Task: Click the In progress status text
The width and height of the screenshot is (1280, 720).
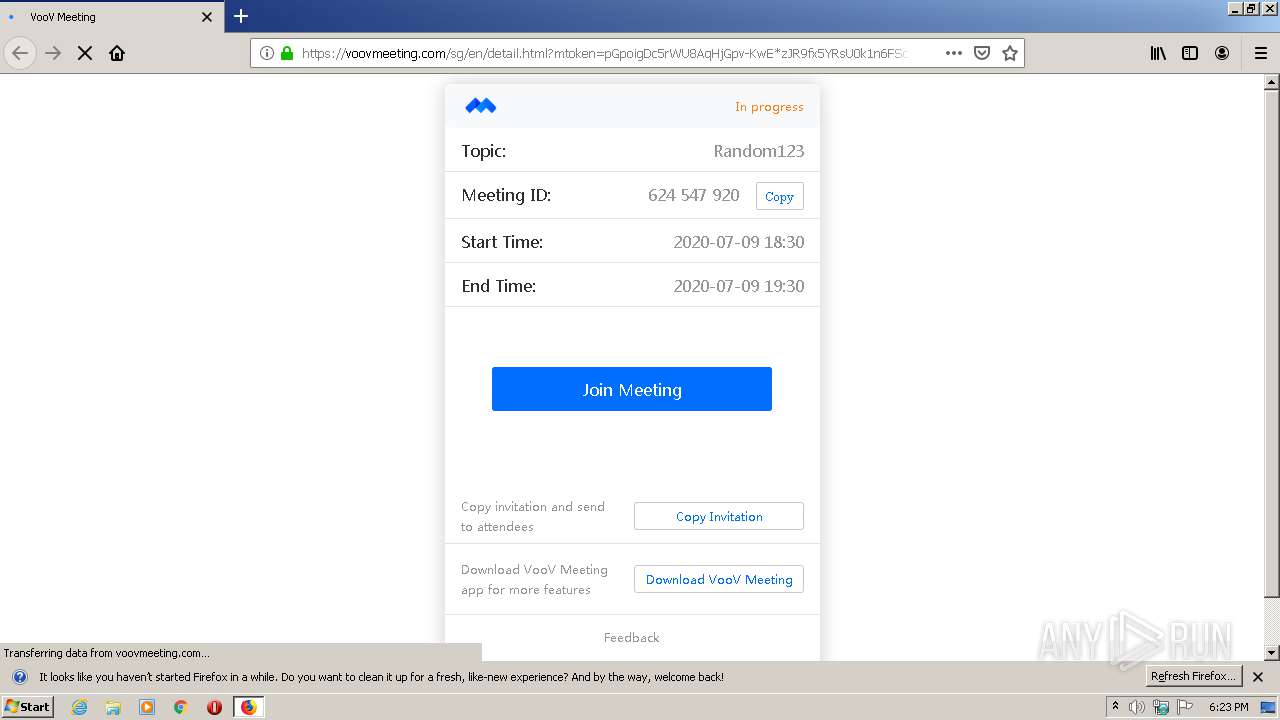Action: 769,107
